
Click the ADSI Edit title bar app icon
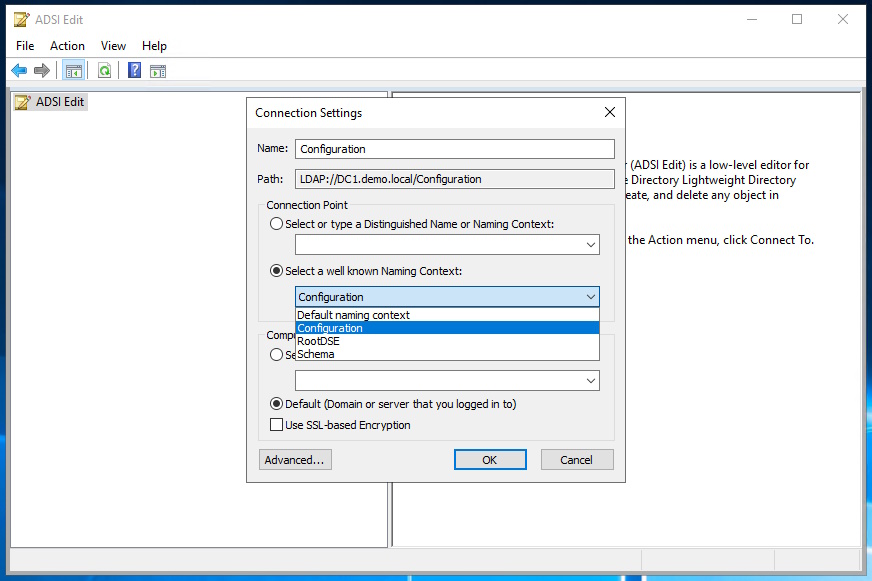(22, 19)
